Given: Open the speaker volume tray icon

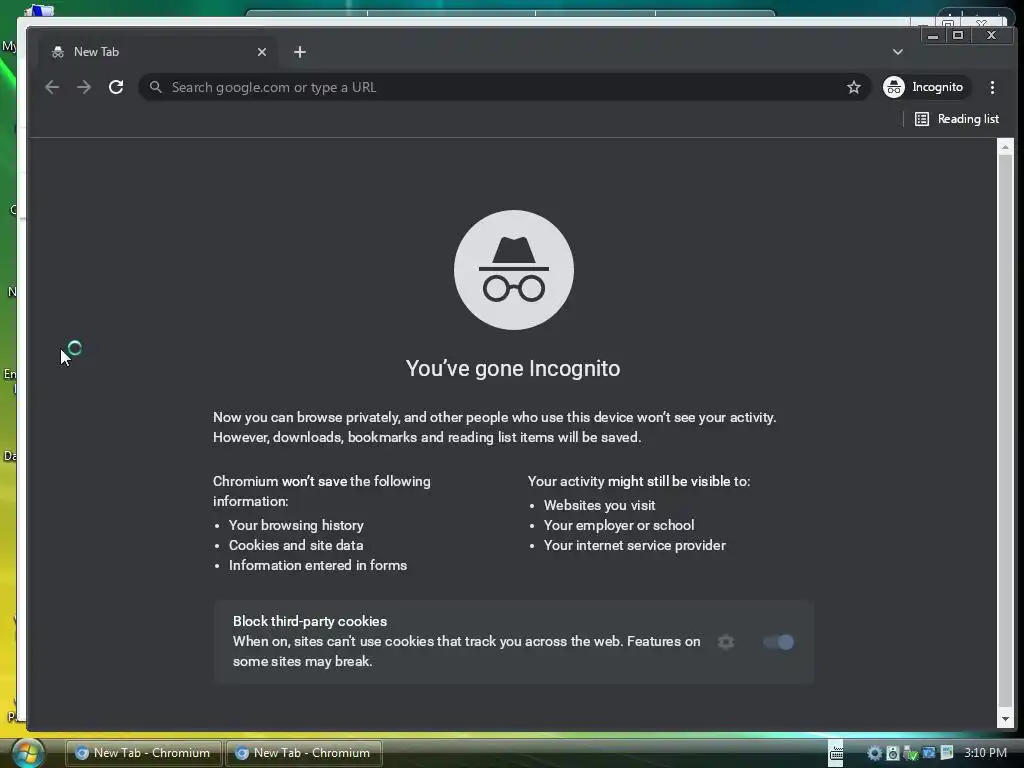Looking at the screenshot, I should tap(892, 753).
